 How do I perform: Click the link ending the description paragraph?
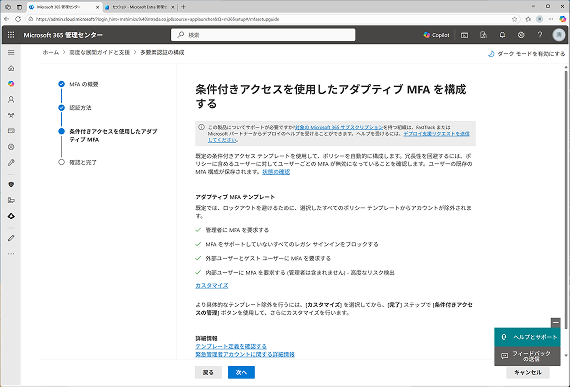276,172
